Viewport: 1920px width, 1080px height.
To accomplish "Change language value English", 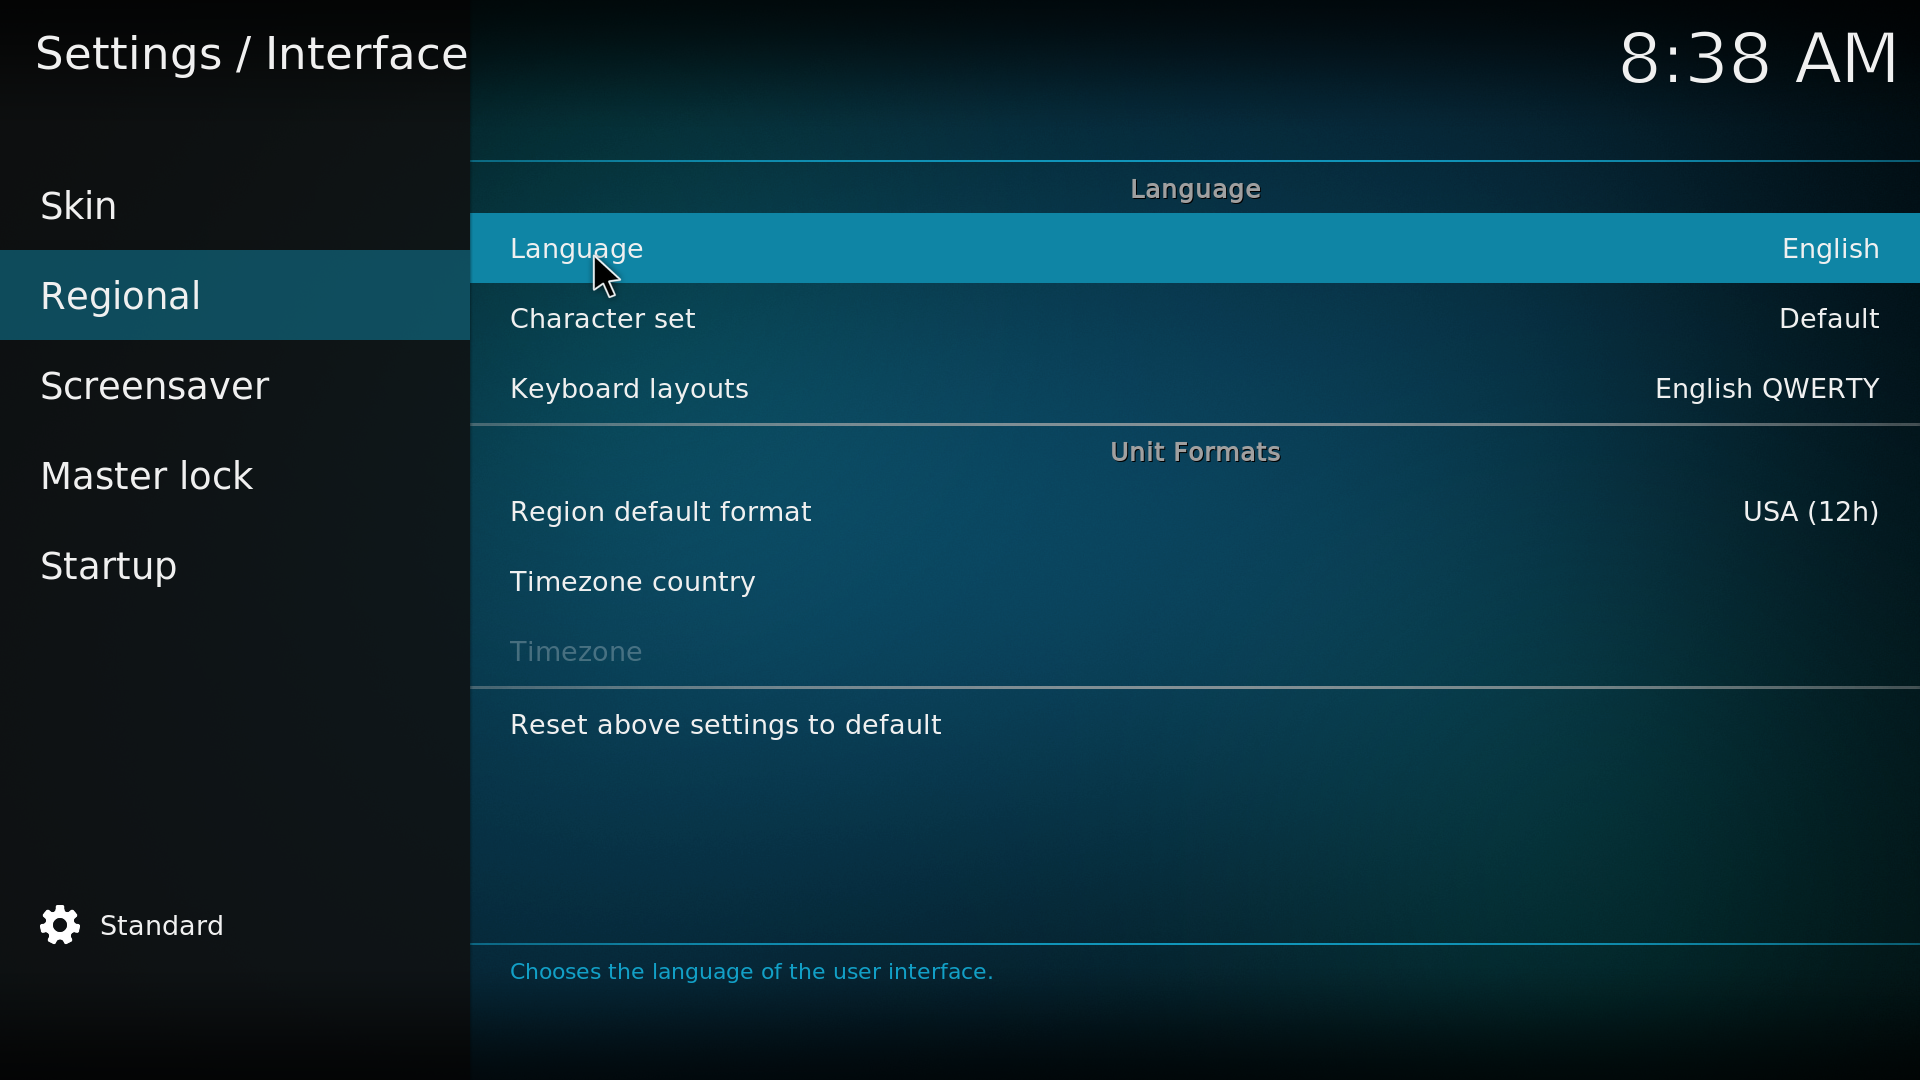I will click(x=1829, y=249).
